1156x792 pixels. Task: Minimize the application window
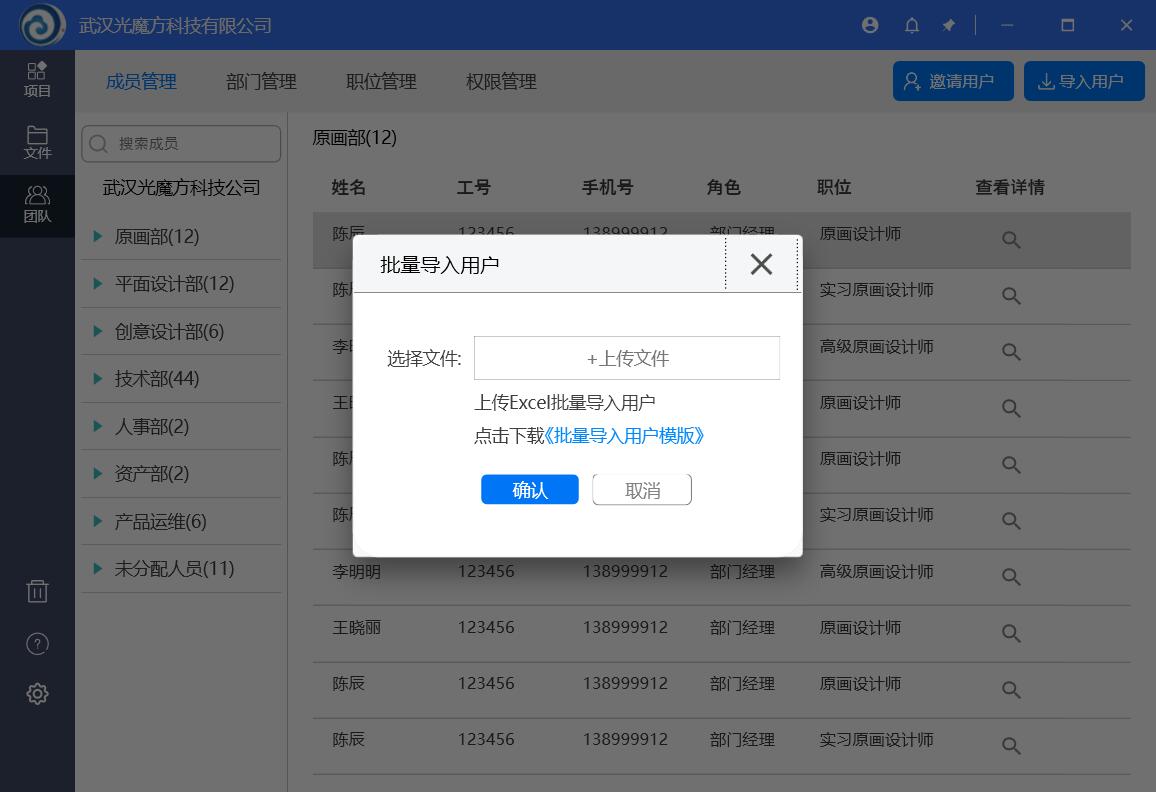(x=1007, y=26)
